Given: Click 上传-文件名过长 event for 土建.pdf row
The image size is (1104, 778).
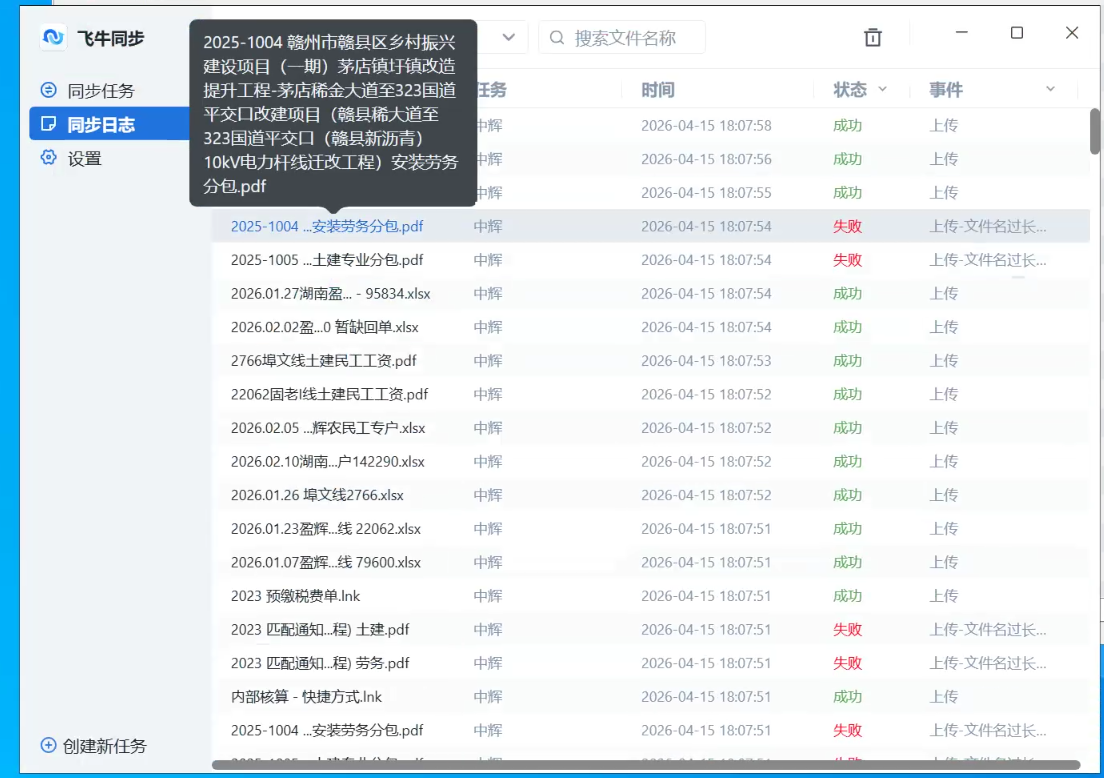Looking at the screenshot, I should pos(987,629).
